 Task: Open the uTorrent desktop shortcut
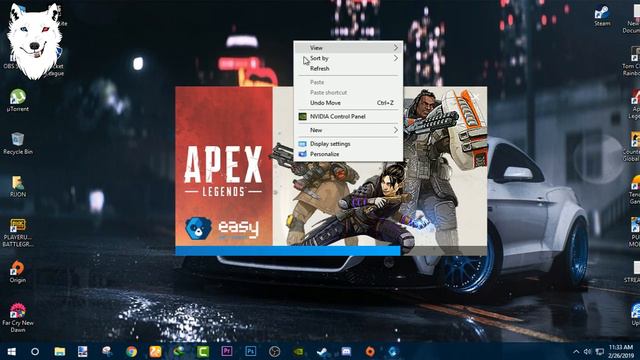[x=18, y=100]
